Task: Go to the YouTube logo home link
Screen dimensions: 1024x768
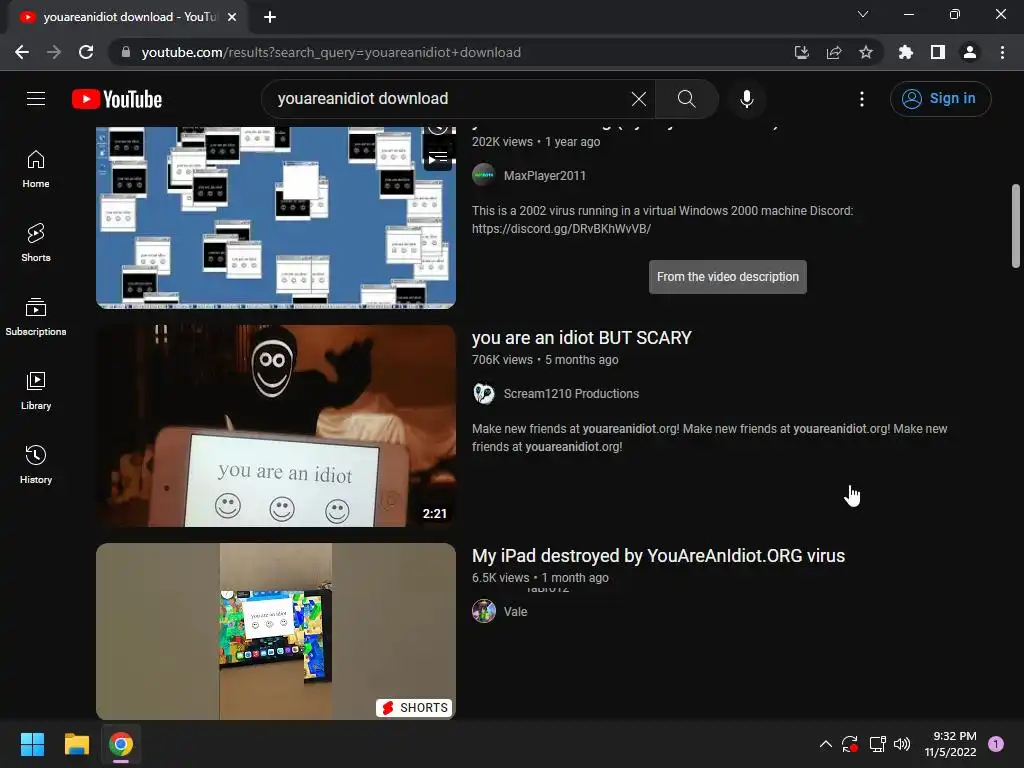Action: click(117, 99)
